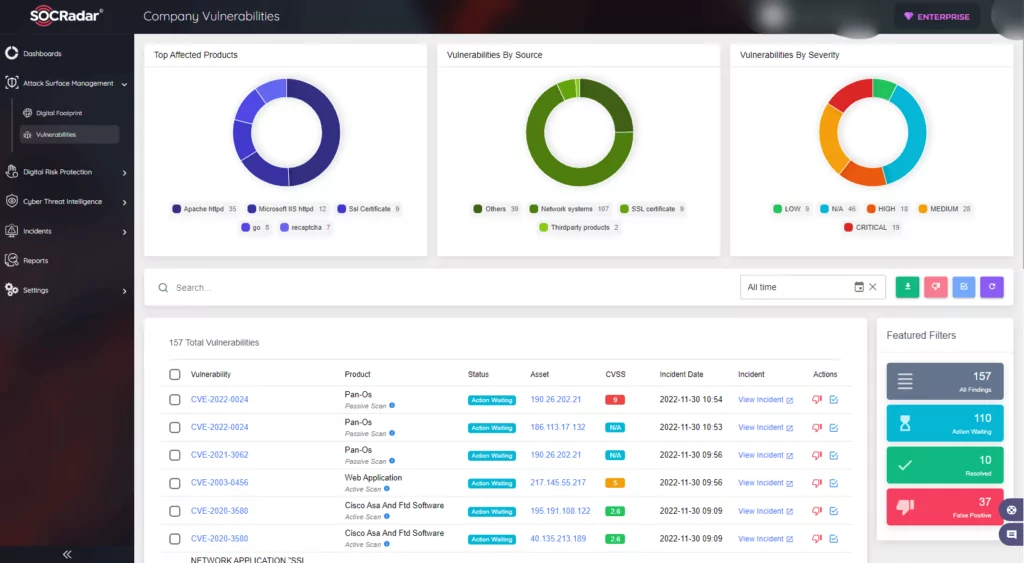Resolve the CVE-2021-3062 row

(x=834, y=455)
